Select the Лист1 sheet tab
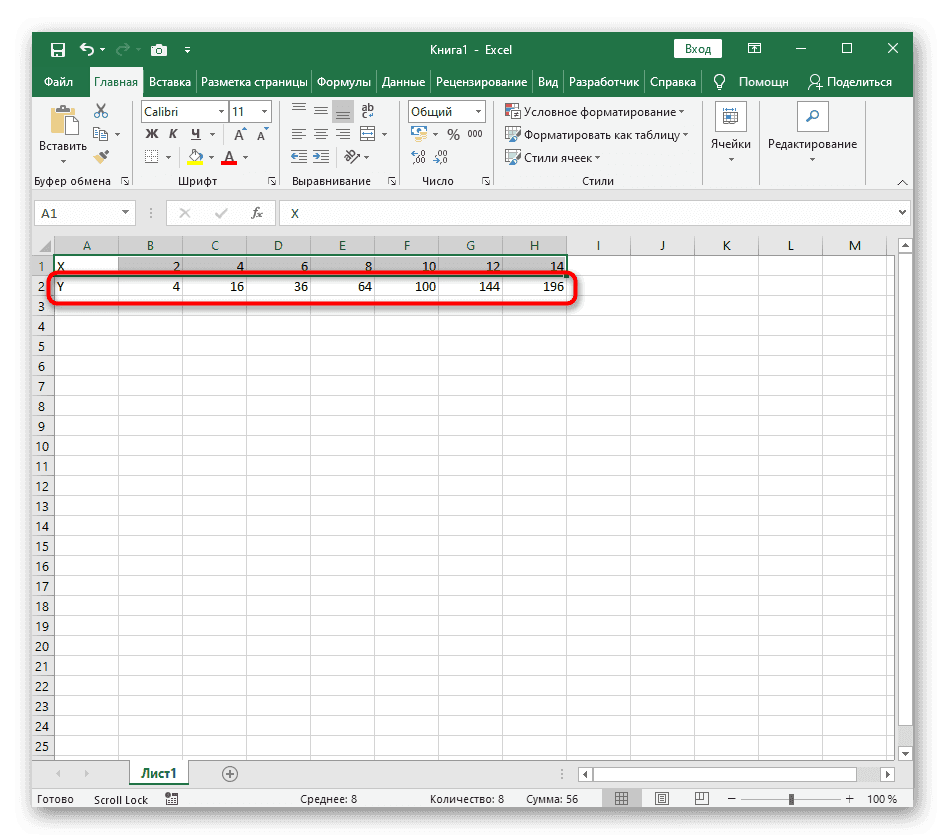The height and width of the screenshot is (839, 945). click(158, 773)
